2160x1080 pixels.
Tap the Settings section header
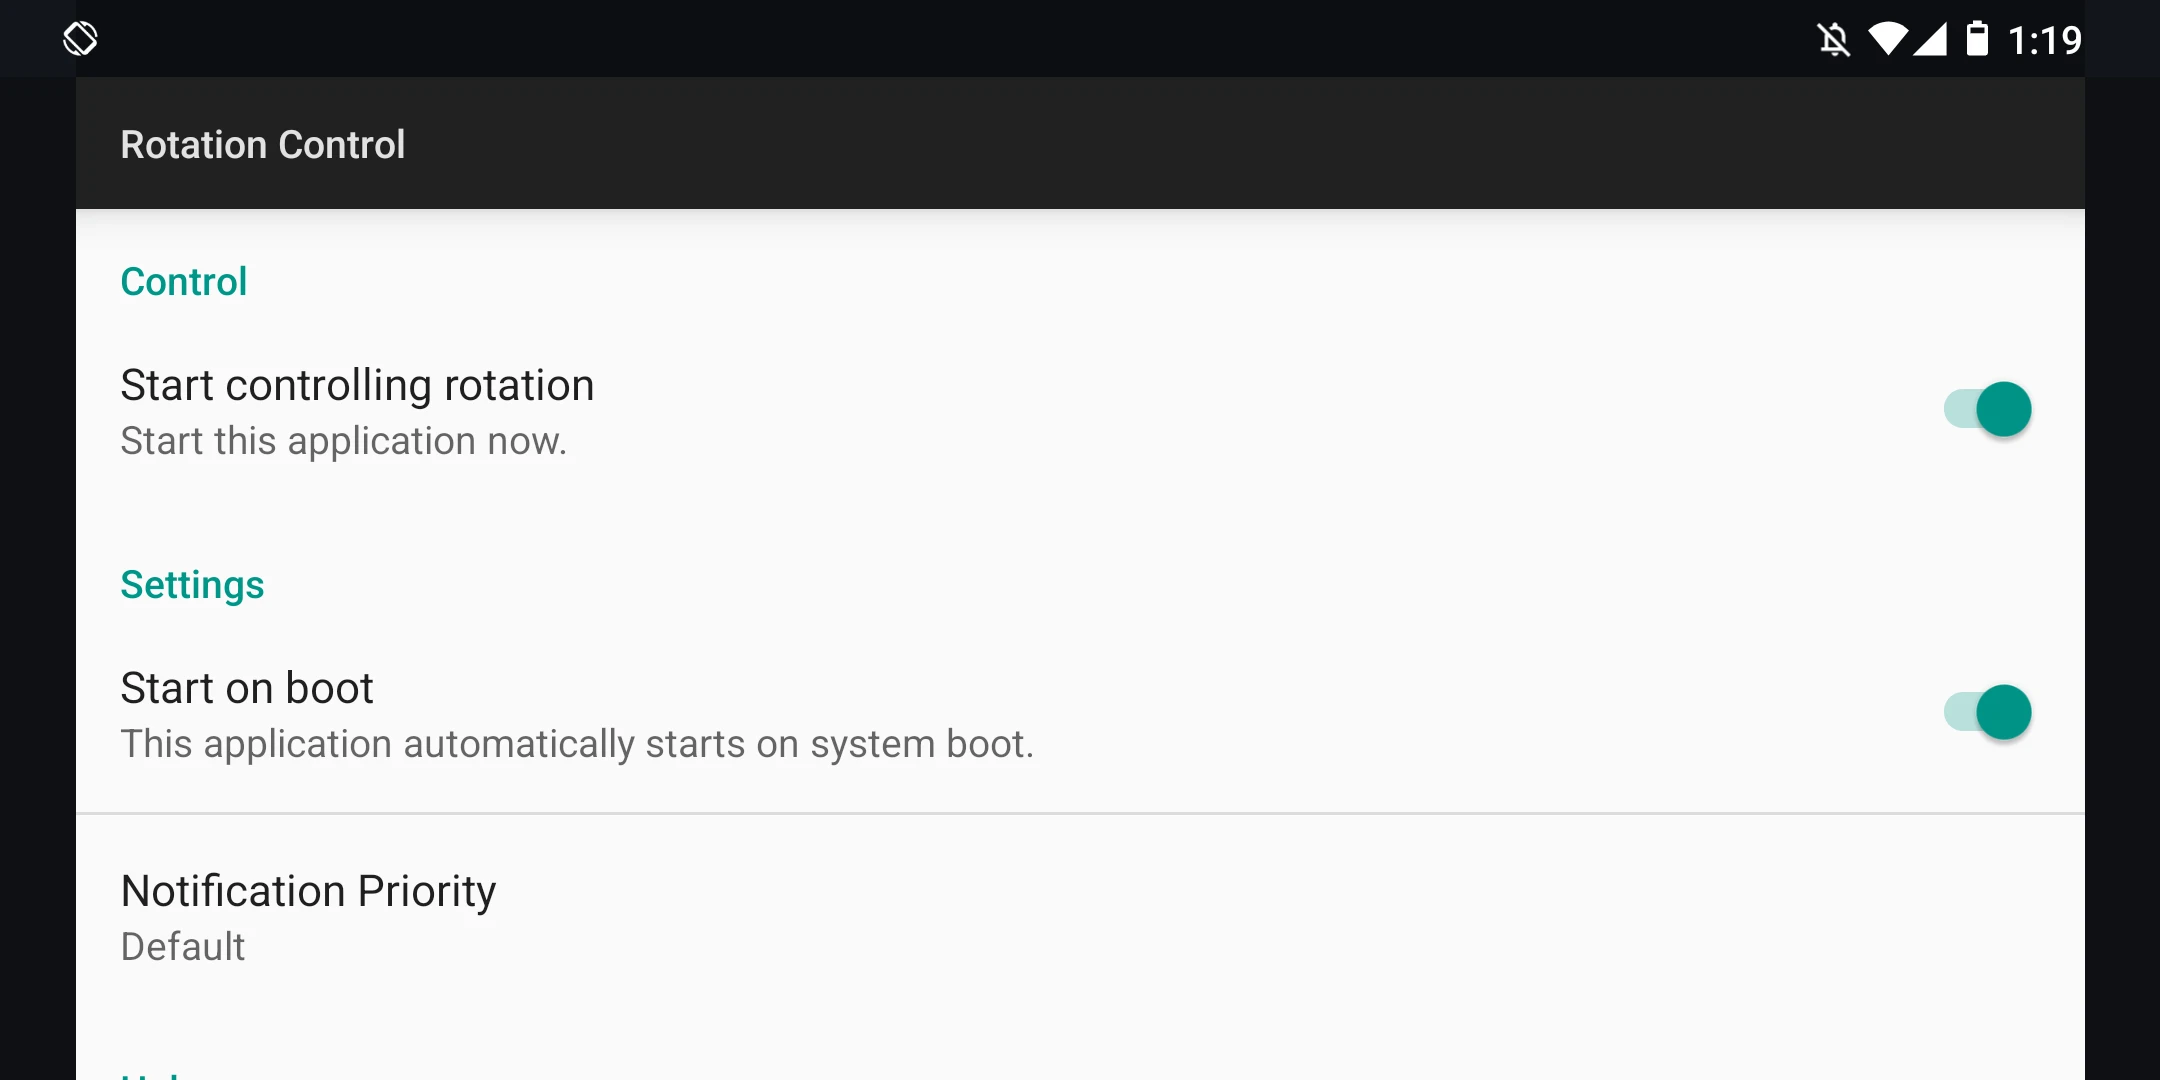point(192,585)
